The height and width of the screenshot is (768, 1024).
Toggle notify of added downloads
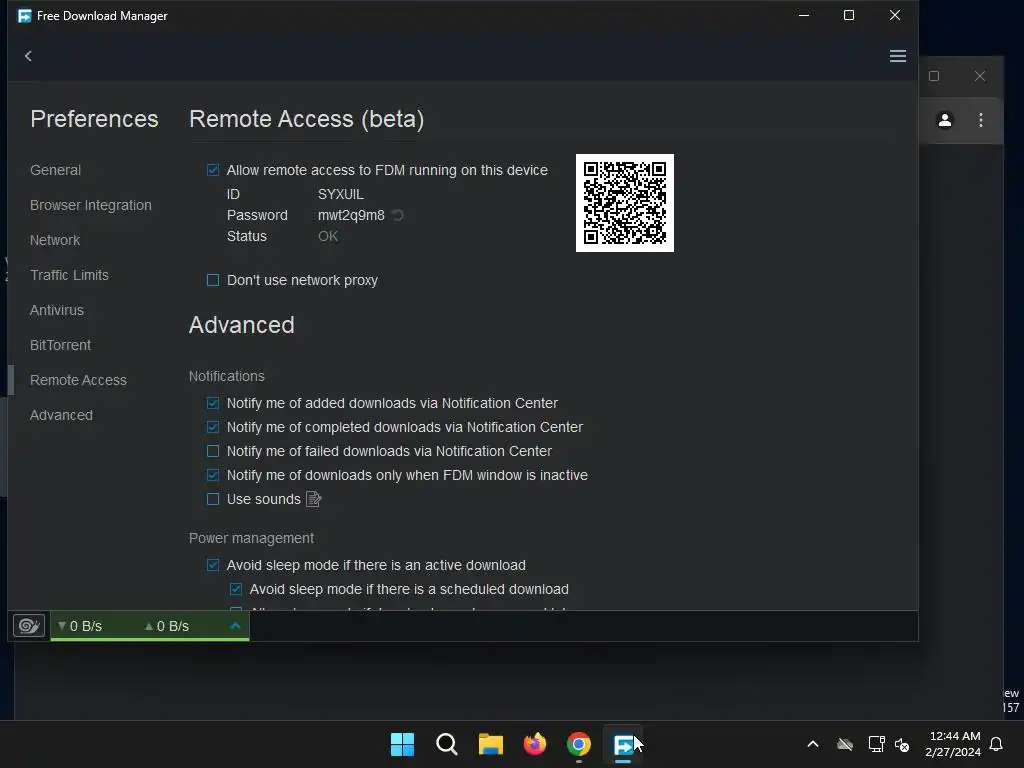coord(213,403)
